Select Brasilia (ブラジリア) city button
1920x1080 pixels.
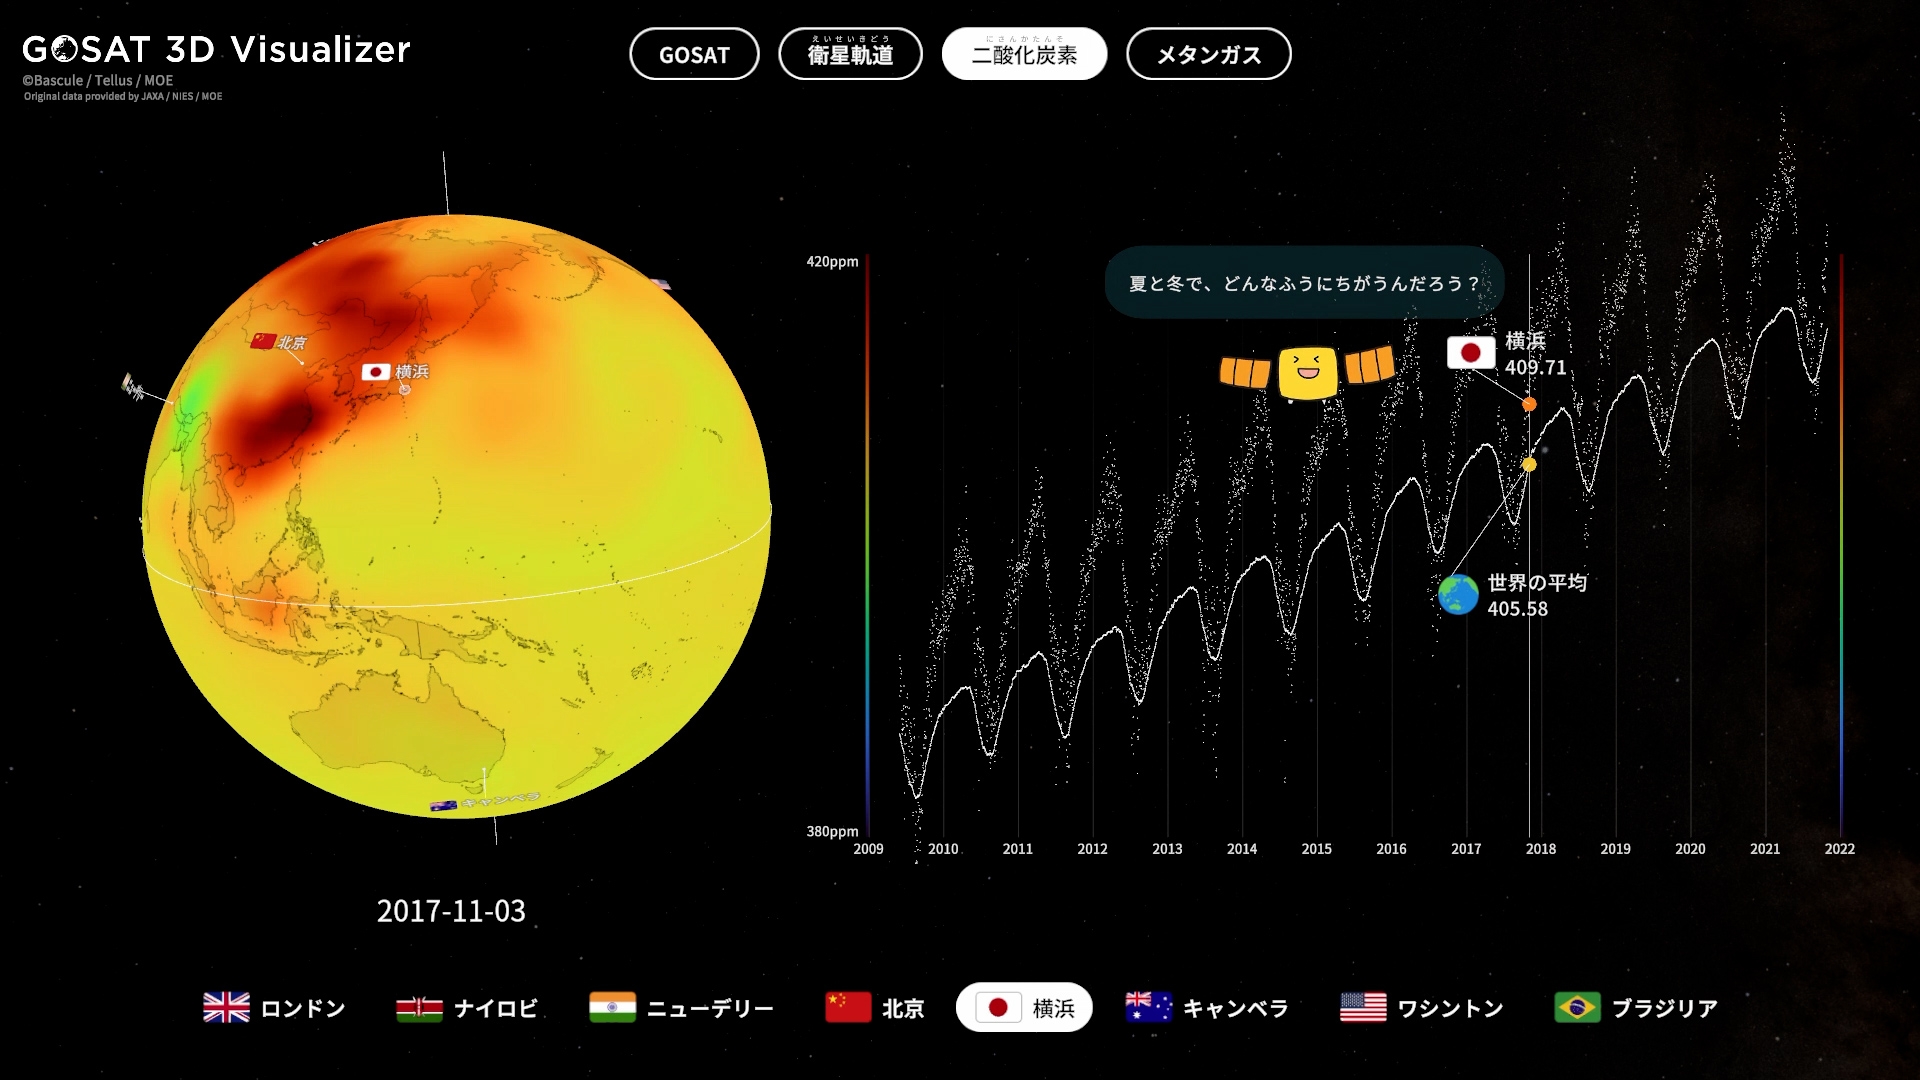1636,1008
